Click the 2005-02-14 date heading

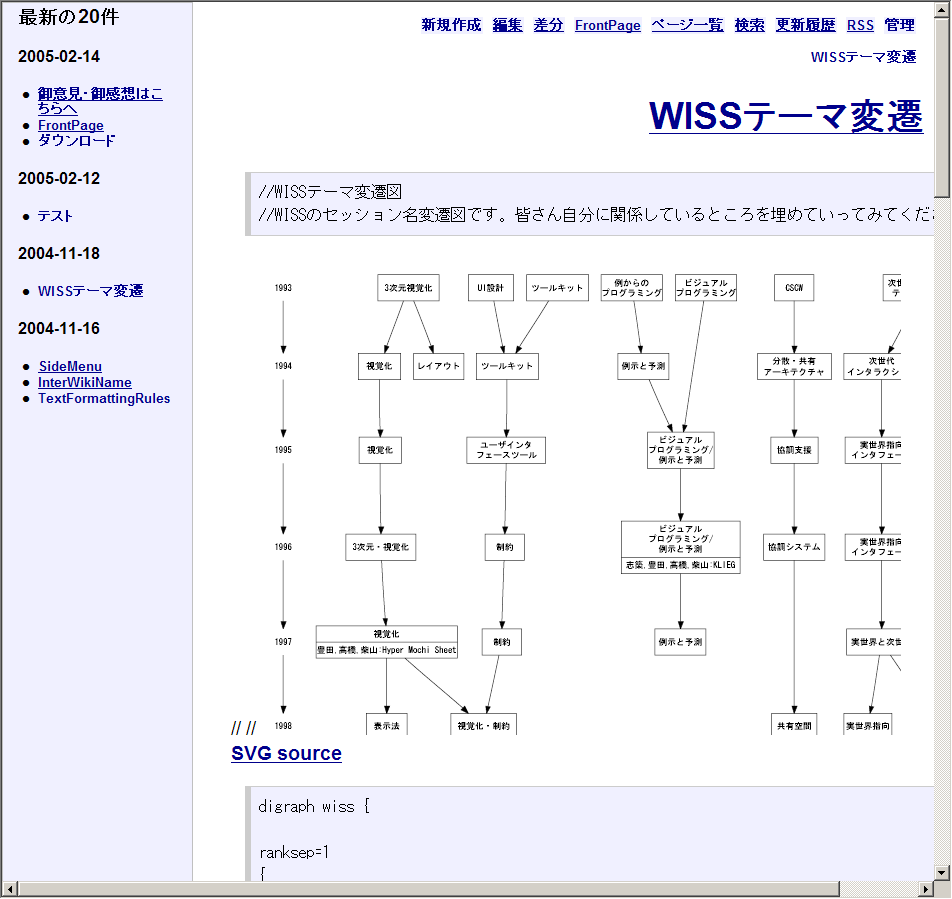point(59,56)
